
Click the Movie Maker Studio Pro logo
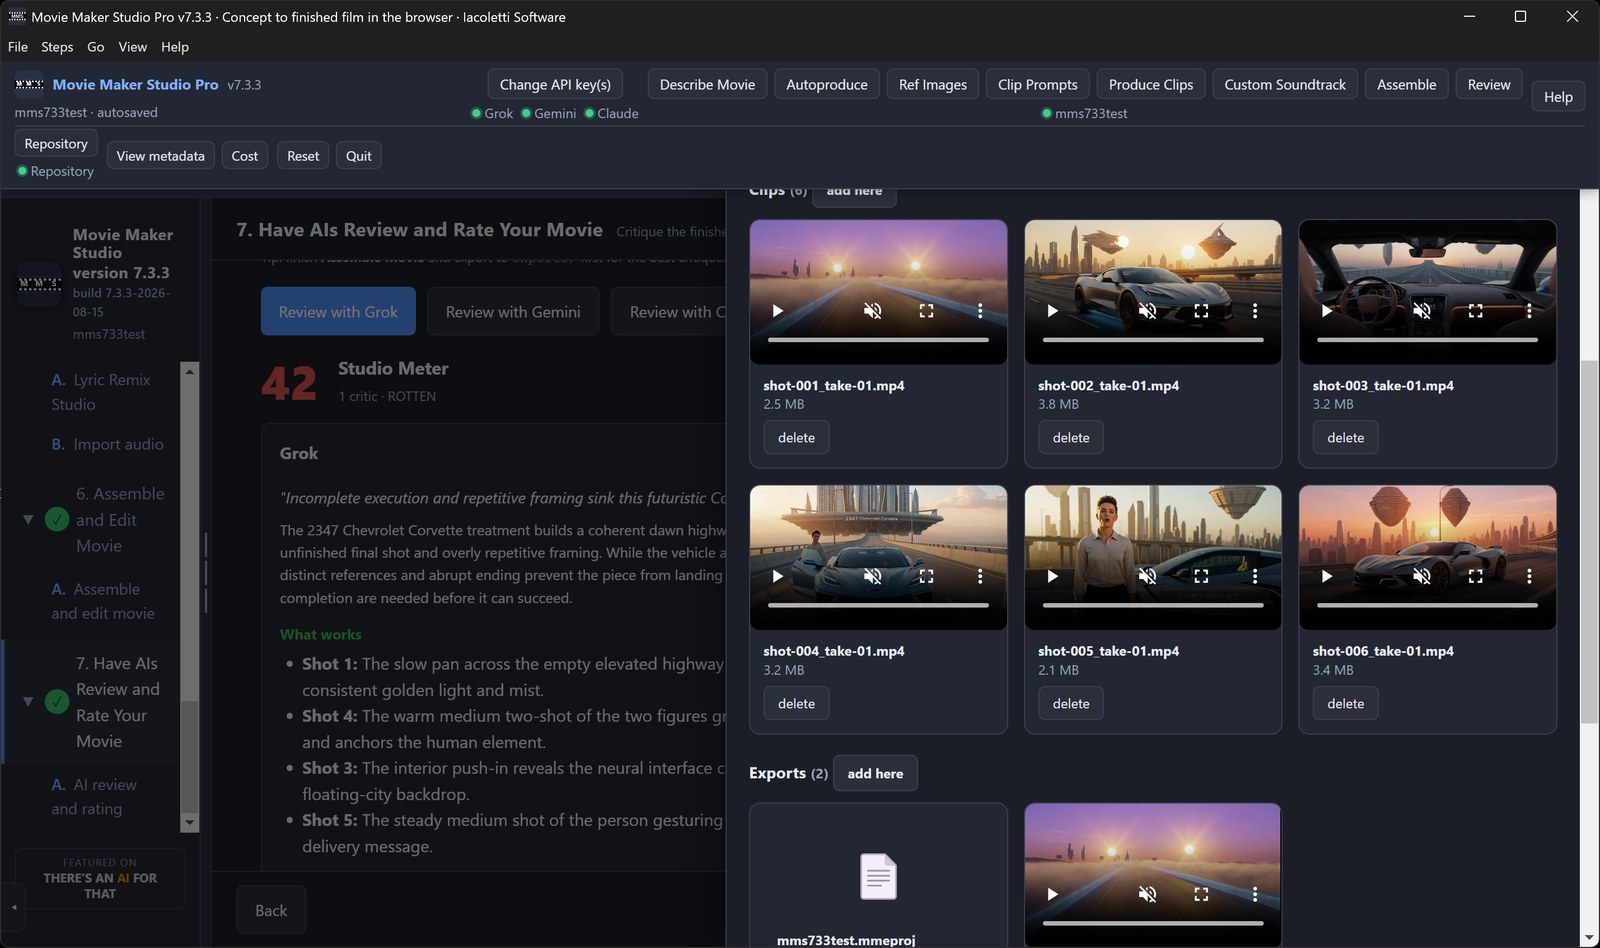[30, 85]
